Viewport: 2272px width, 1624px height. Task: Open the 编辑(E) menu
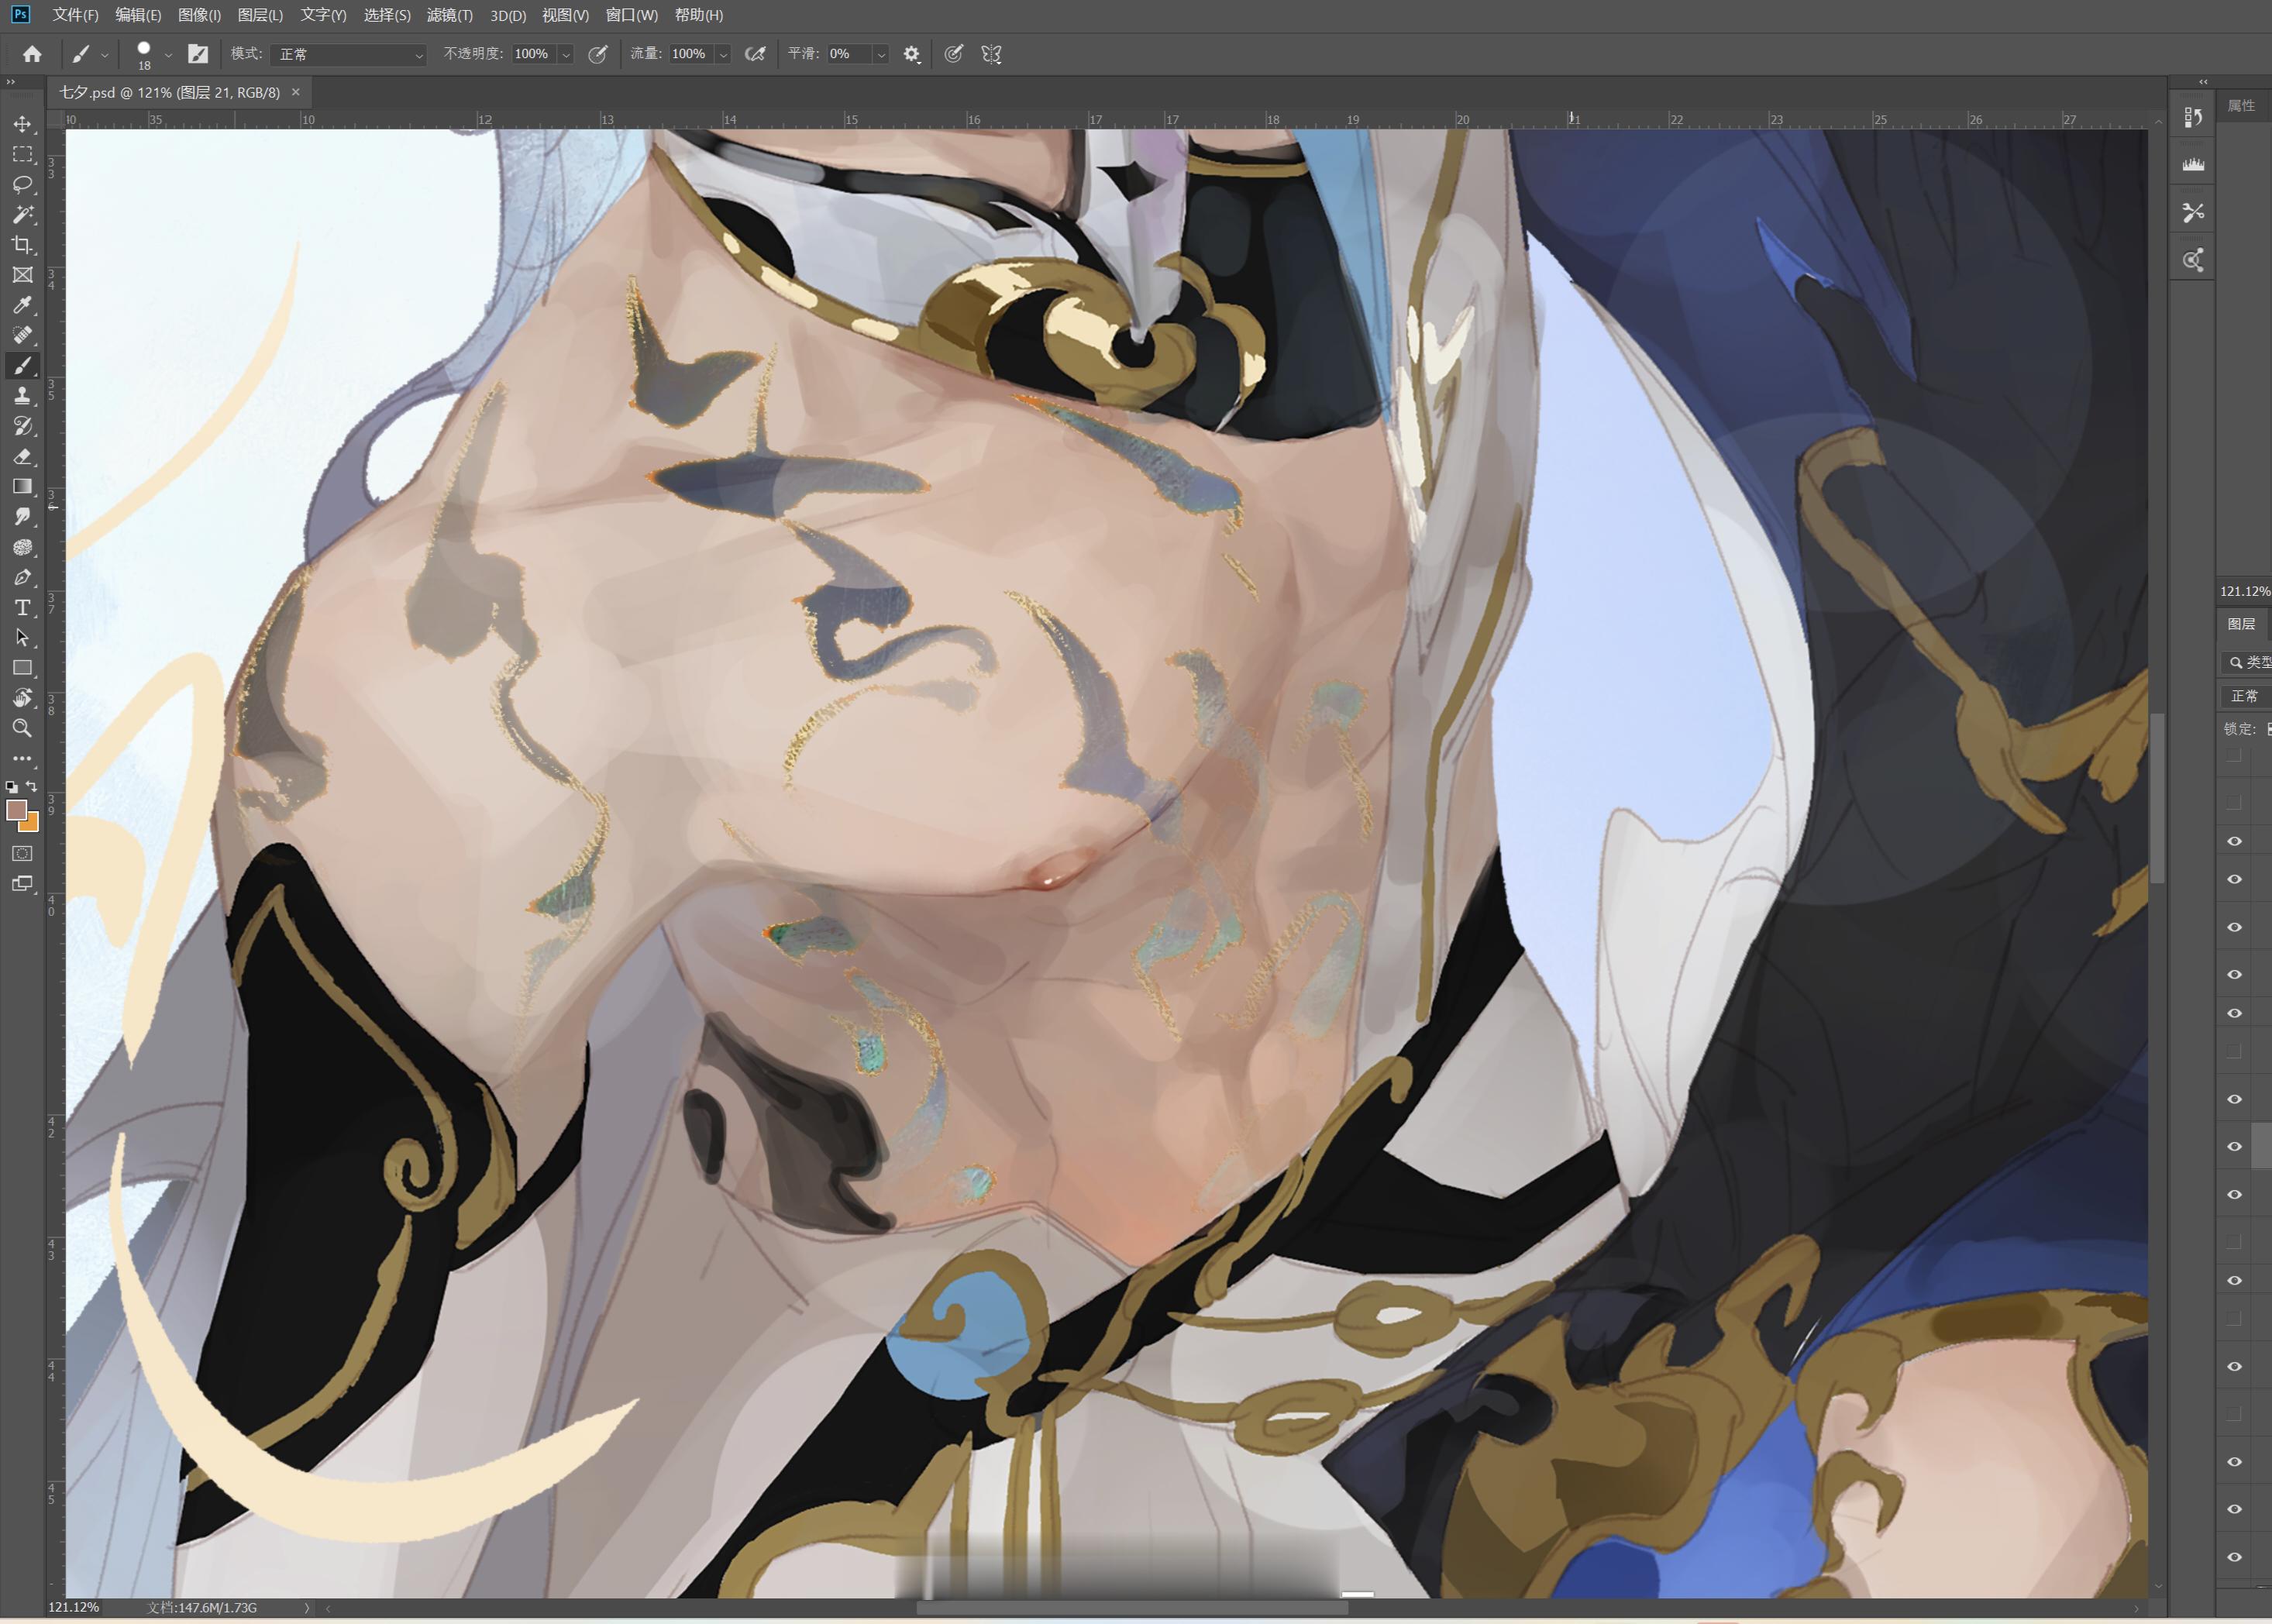pyautogui.click(x=138, y=15)
